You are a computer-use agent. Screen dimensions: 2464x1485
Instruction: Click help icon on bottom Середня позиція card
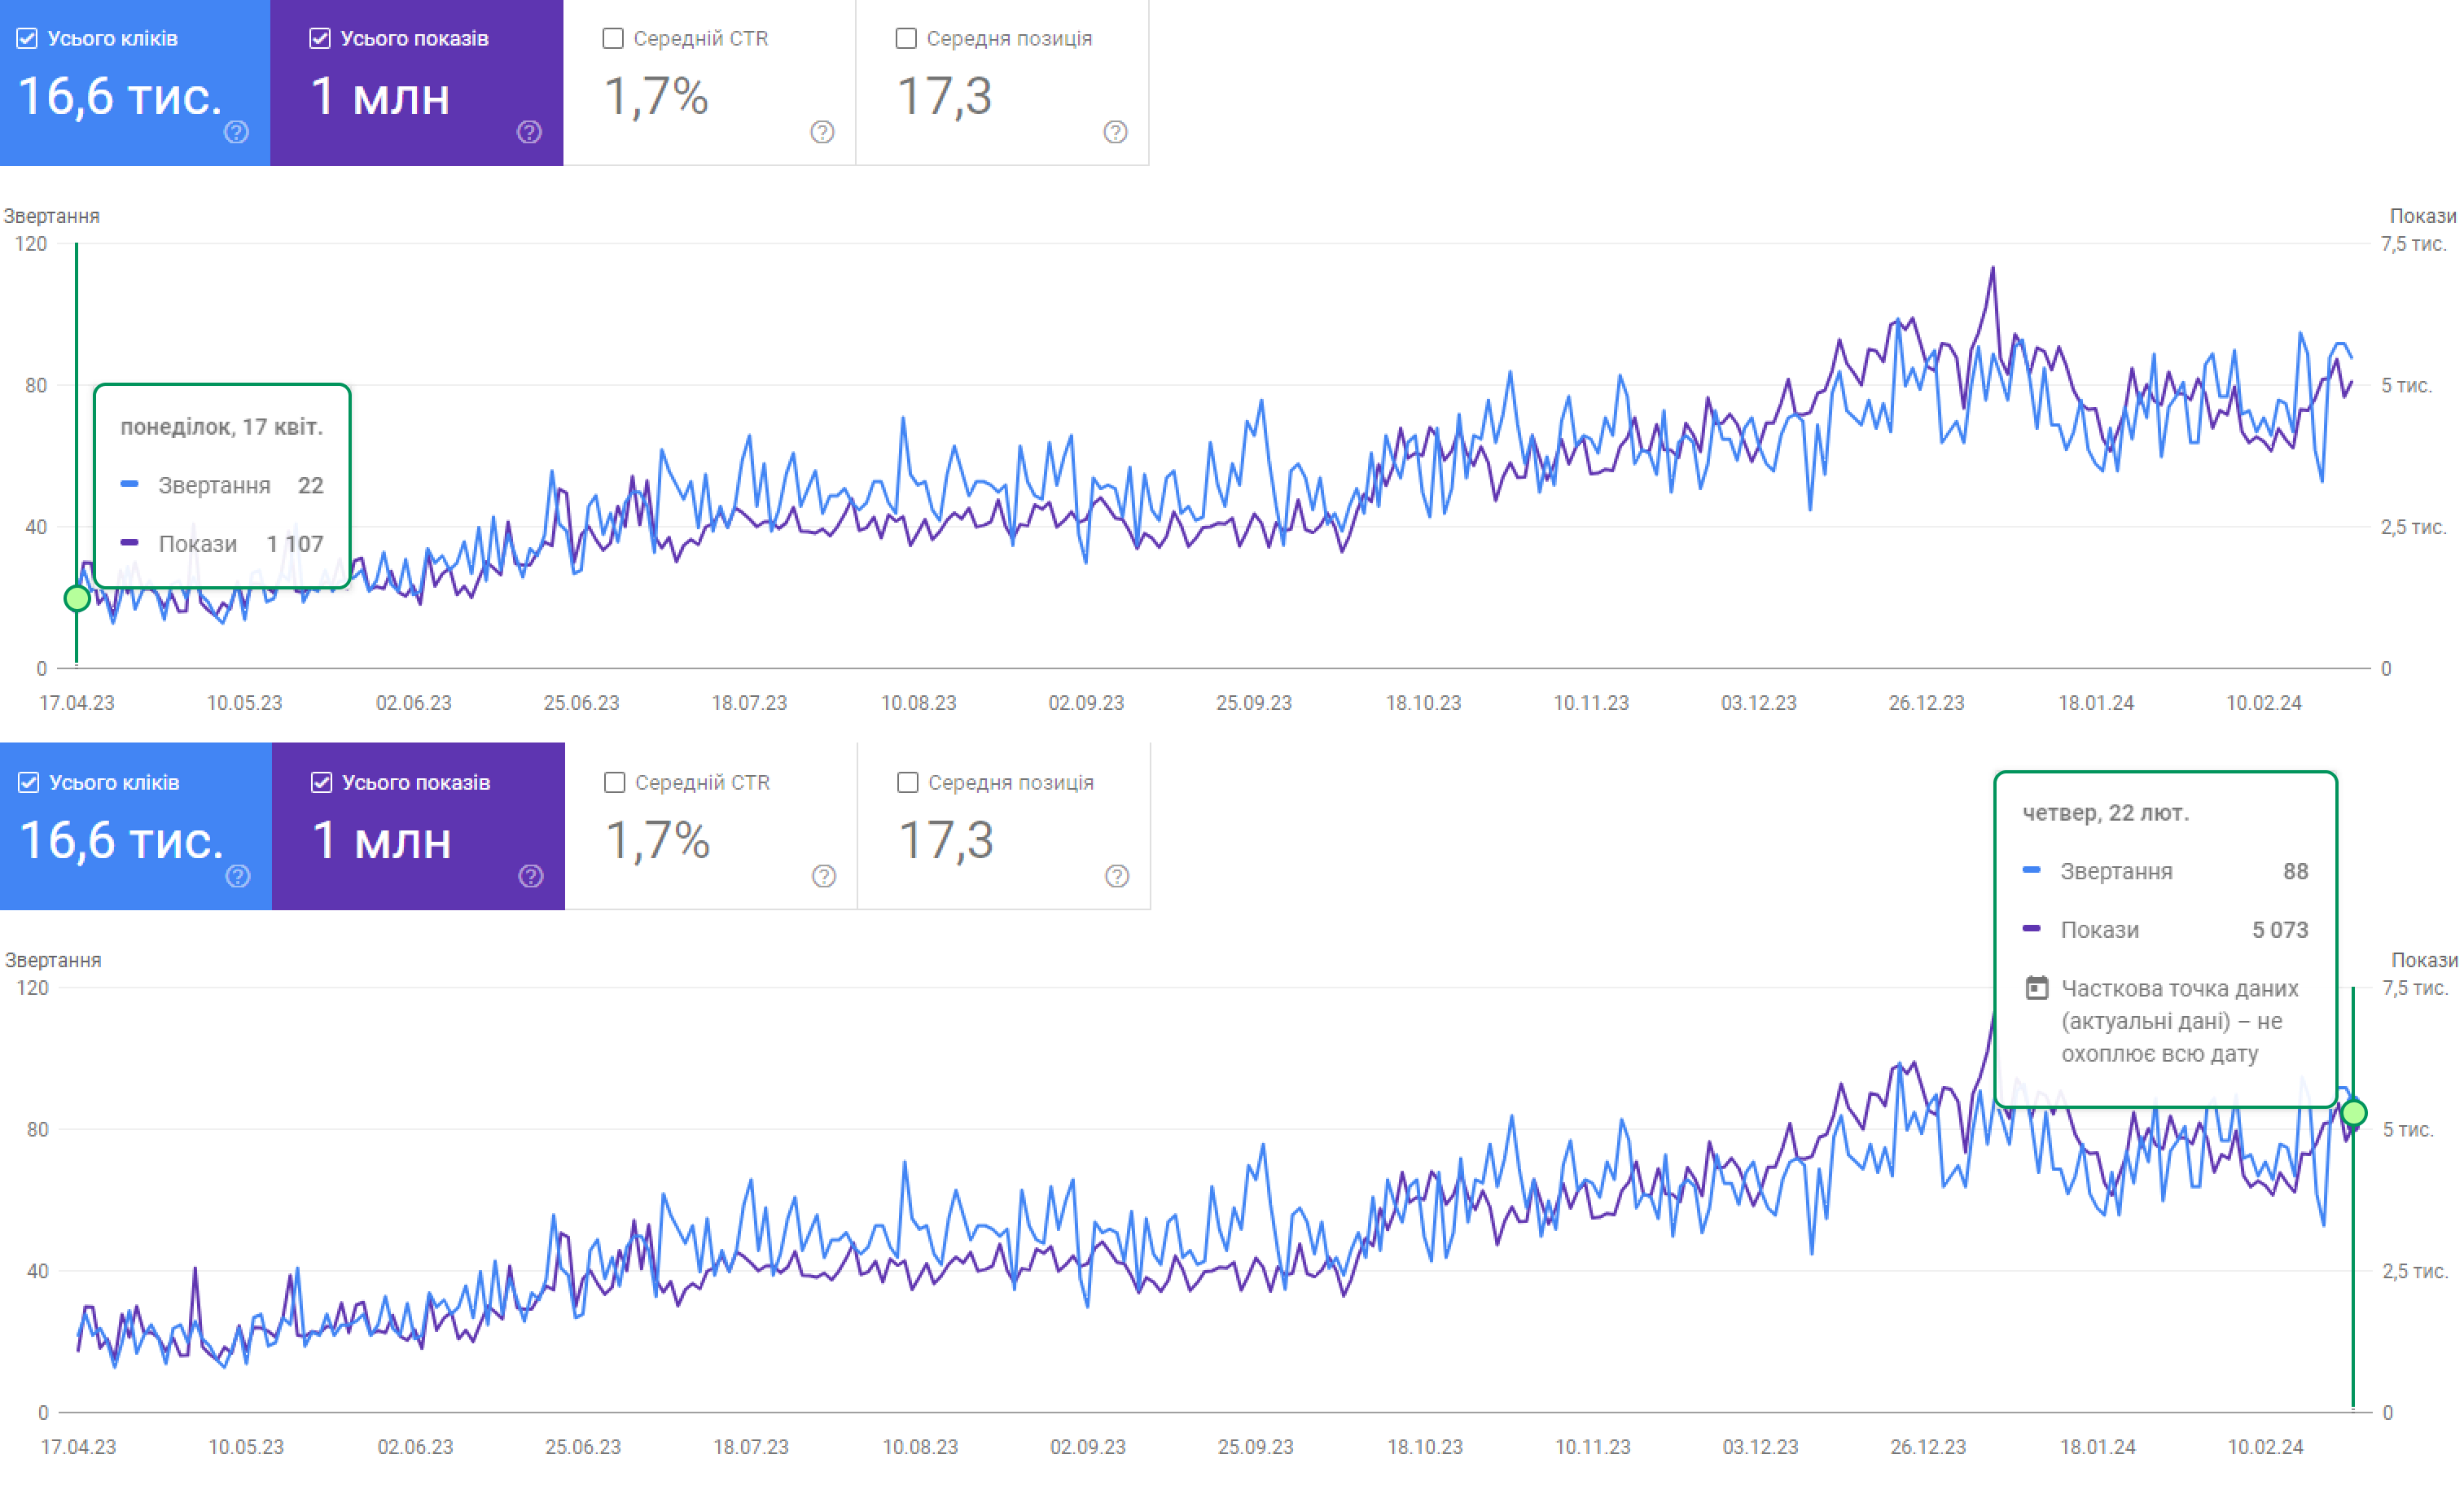coord(1117,876)
